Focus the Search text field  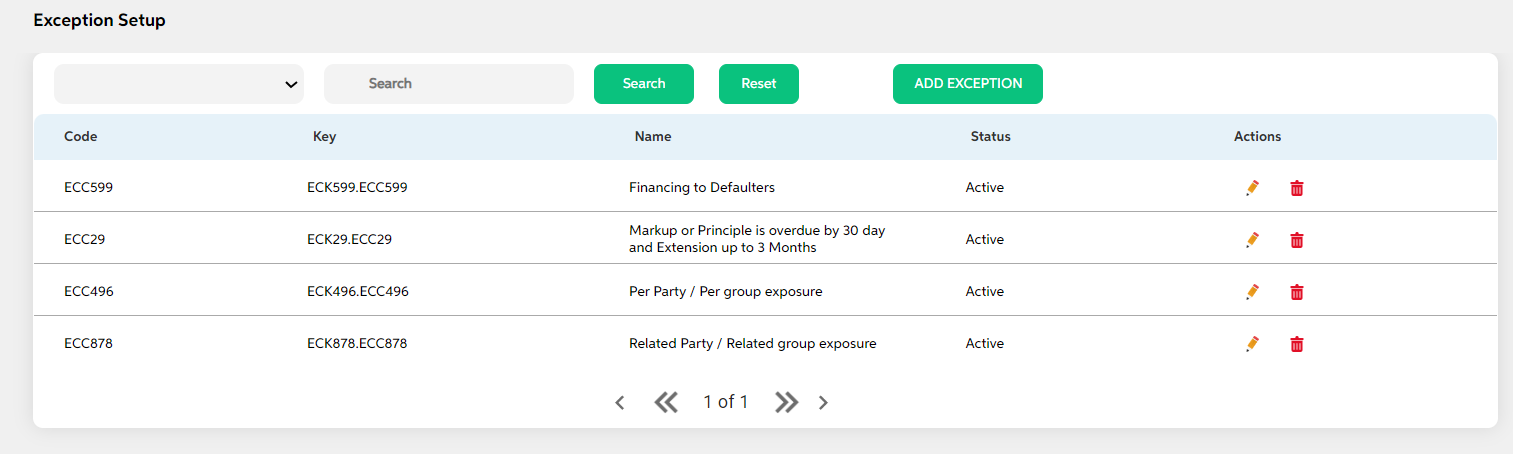449,84
